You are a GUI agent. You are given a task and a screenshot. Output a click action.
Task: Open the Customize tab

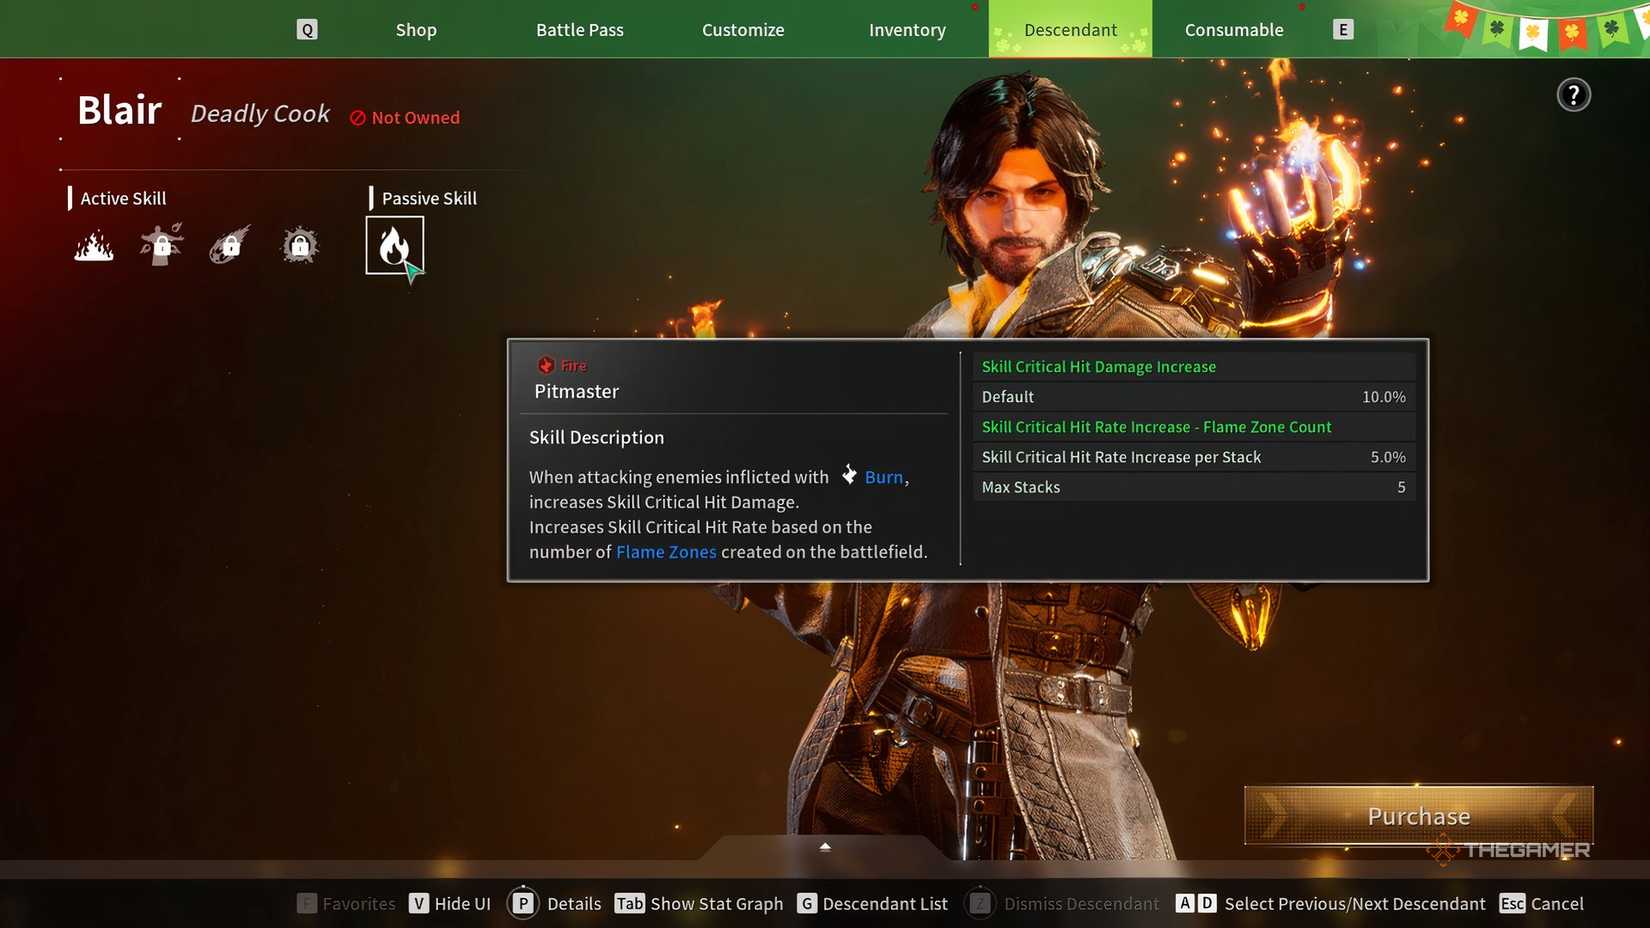[x=743, y=30]
